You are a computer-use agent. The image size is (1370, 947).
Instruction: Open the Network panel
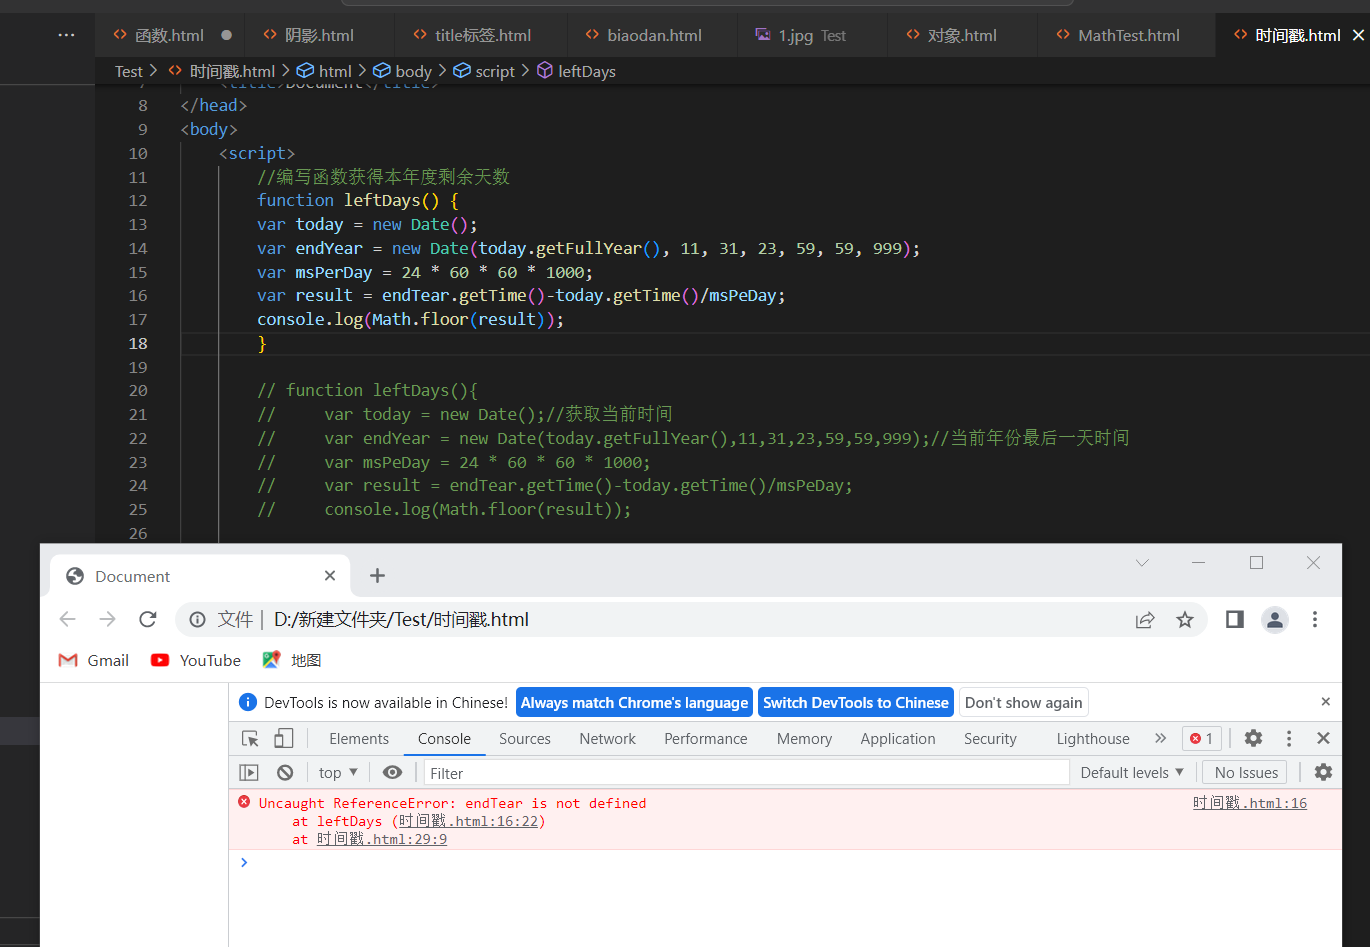click(x=607, y=739)
